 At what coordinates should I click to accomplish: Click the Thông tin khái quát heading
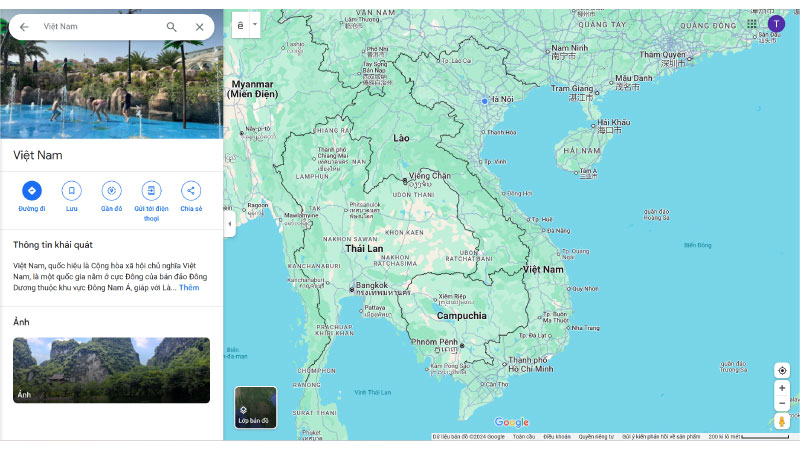tap(53, 245)
